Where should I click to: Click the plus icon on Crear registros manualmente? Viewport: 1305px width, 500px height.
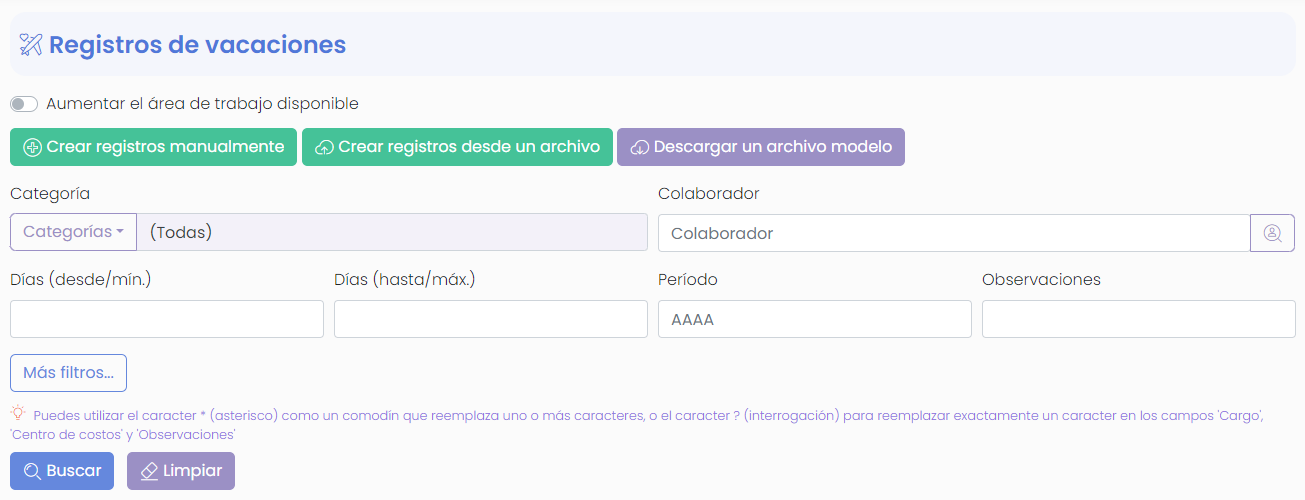[x=32, y=147]
